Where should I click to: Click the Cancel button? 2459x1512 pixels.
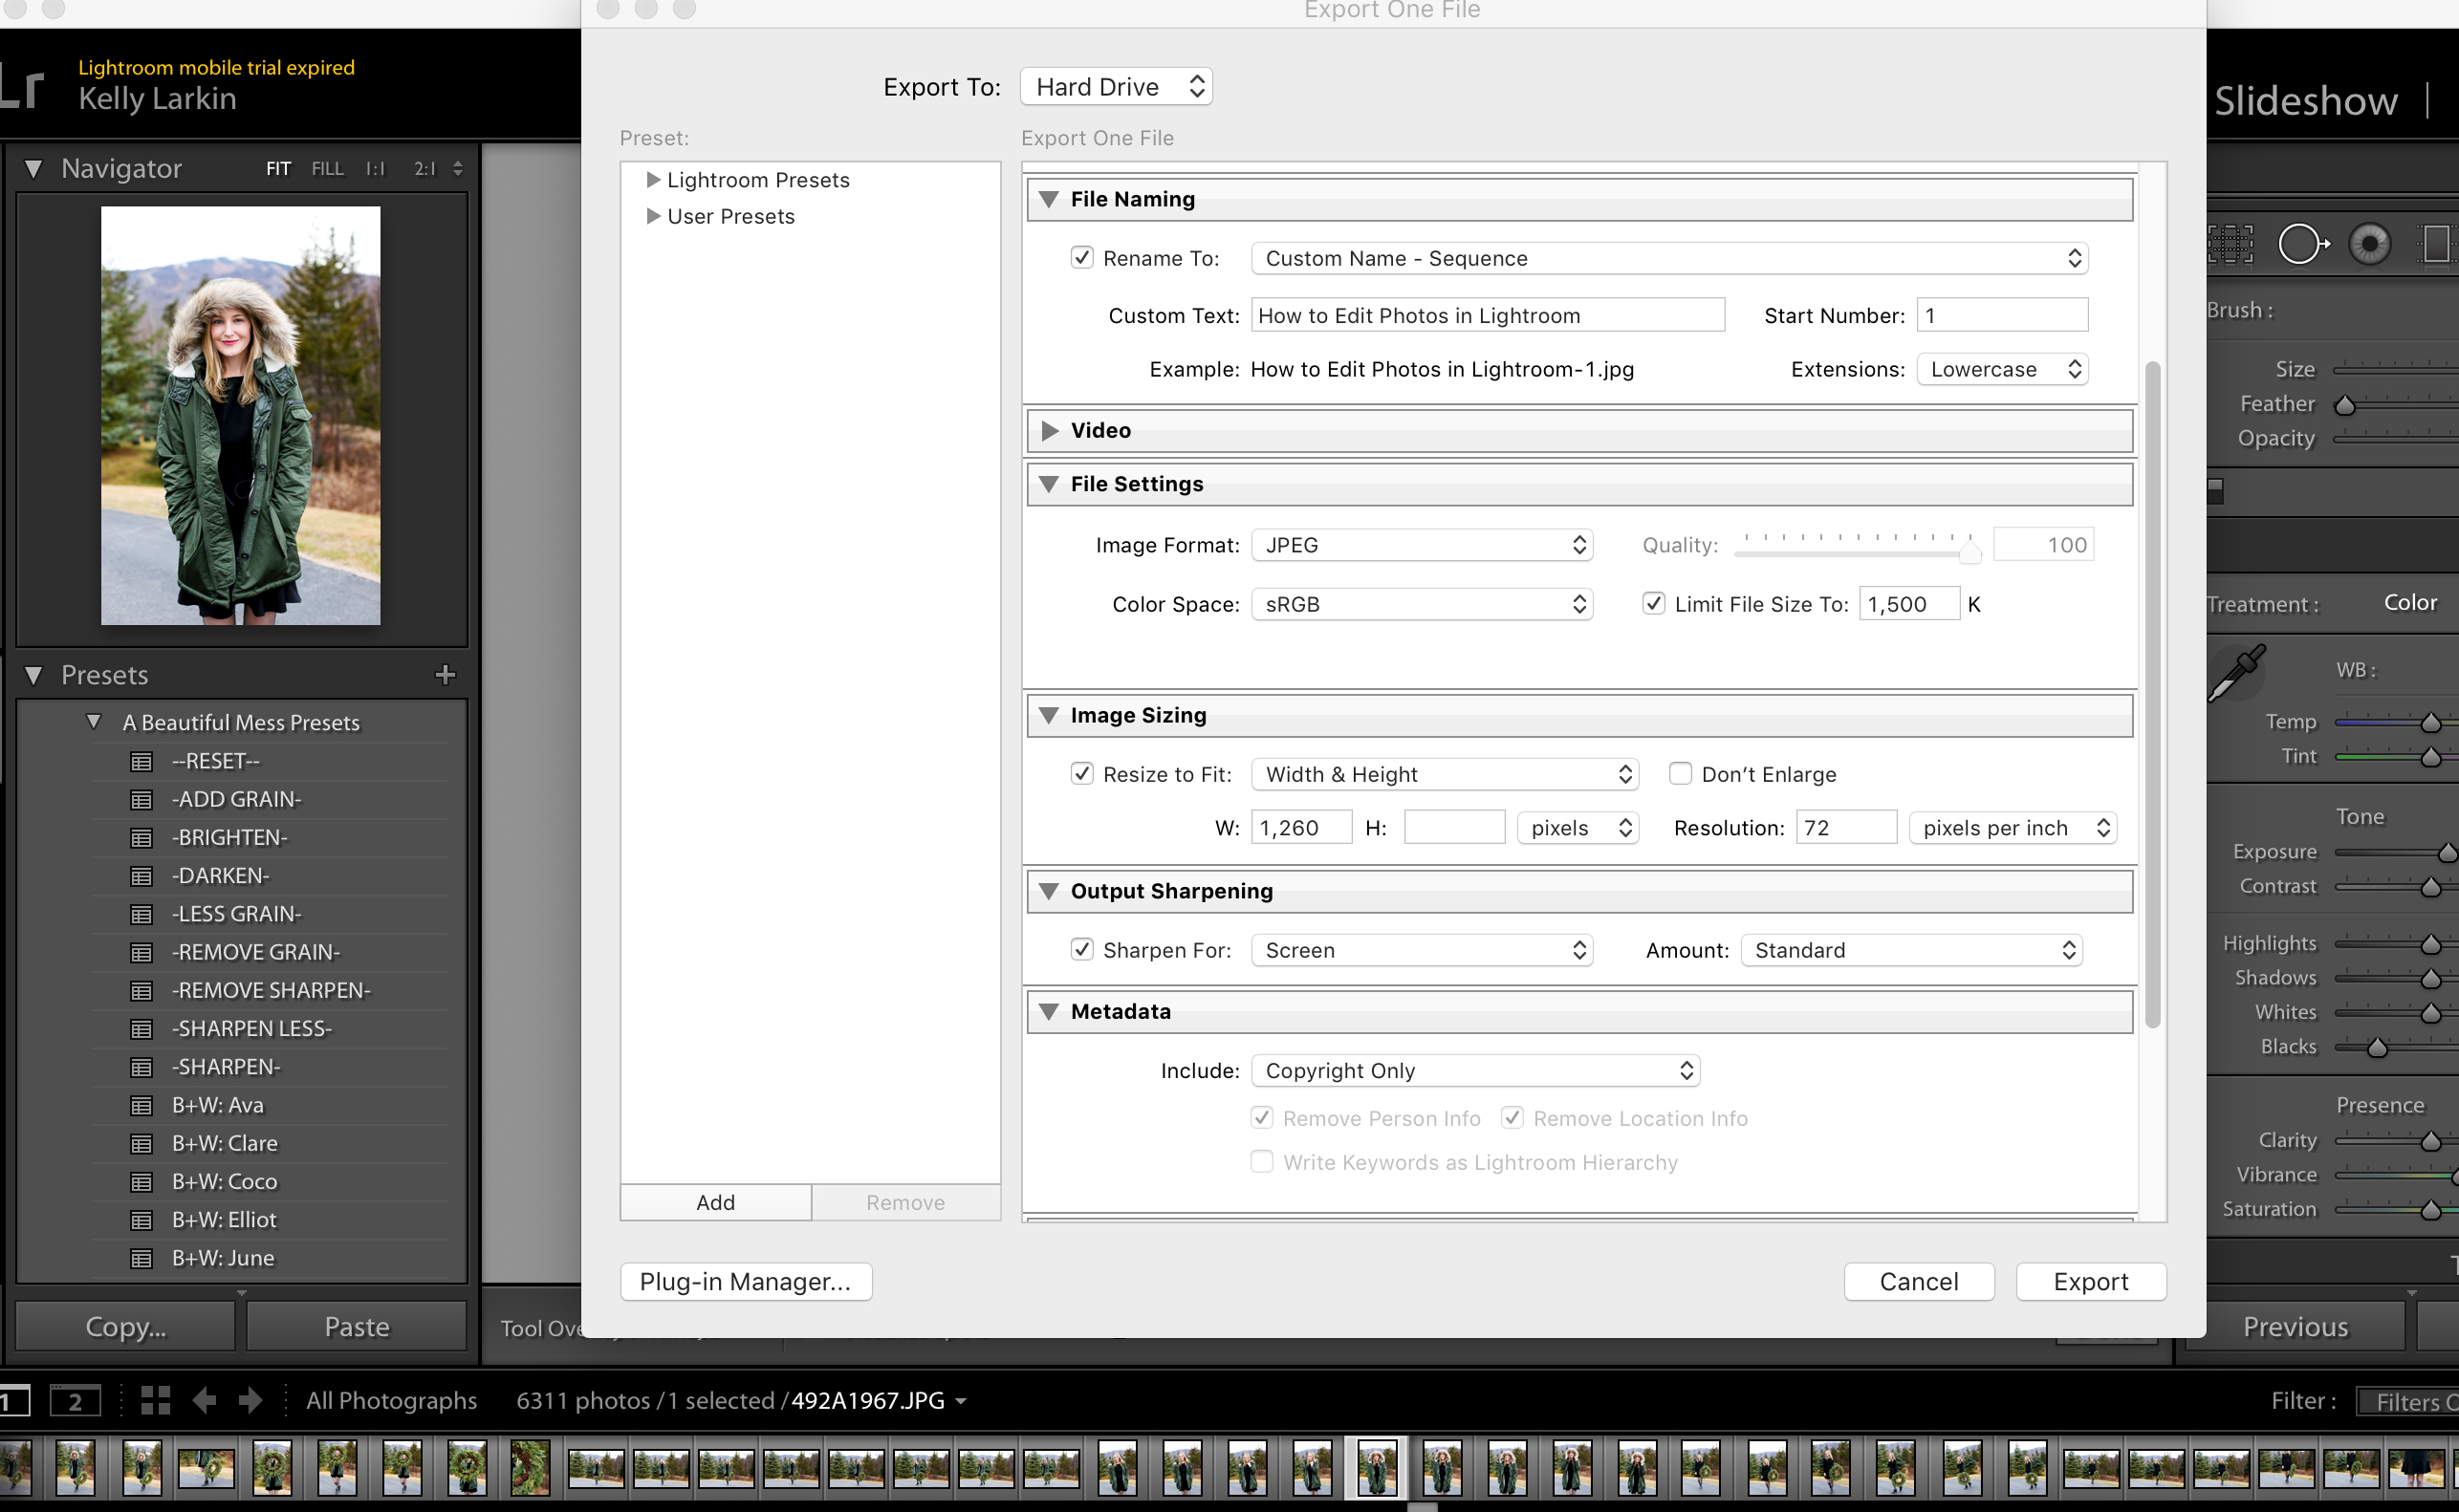pos(1920,1282)
